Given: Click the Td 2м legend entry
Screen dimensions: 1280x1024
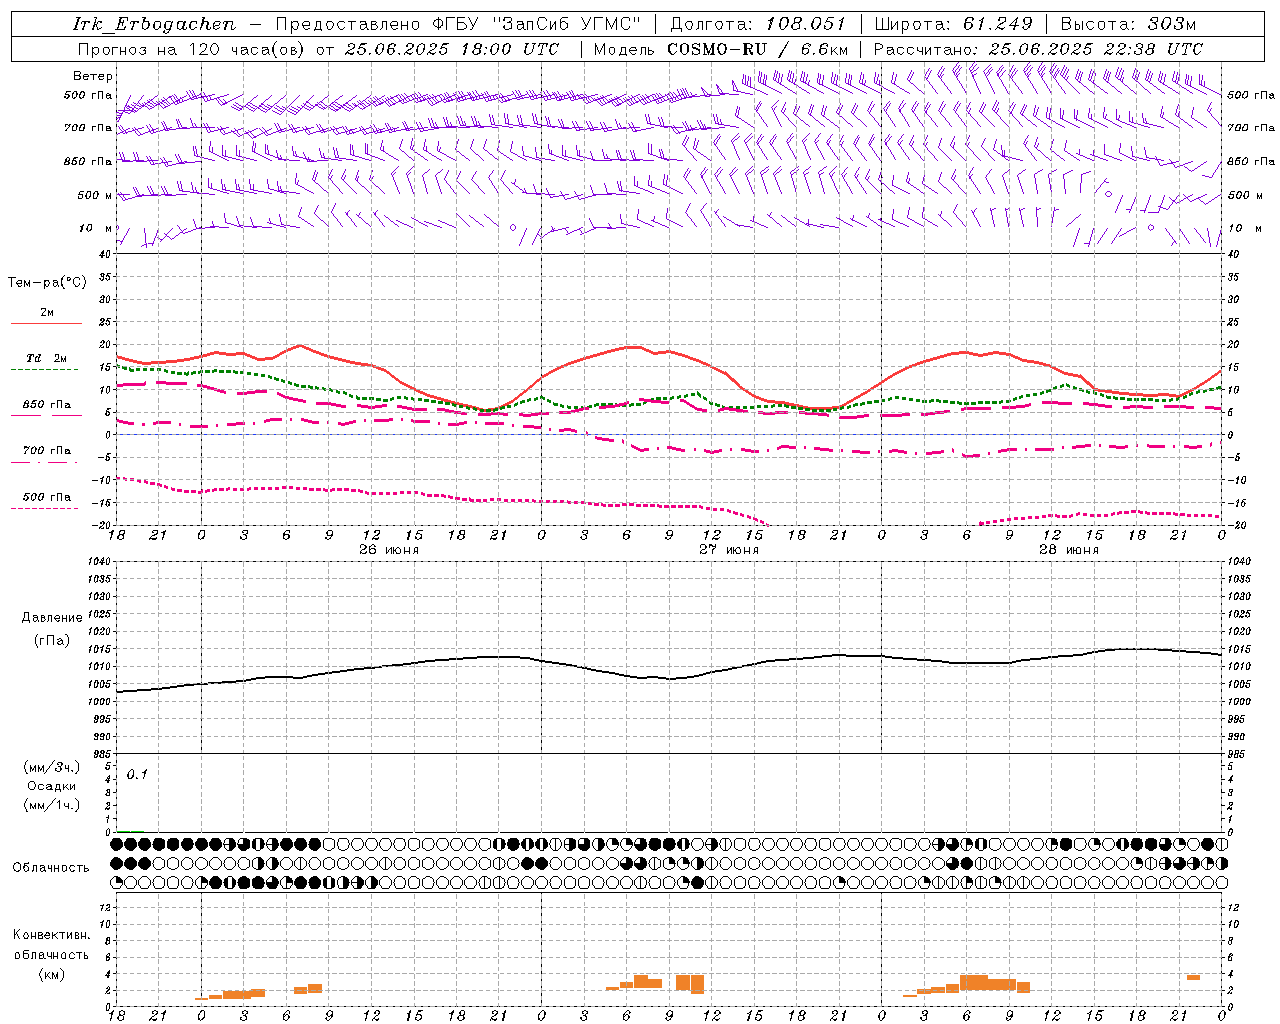Looking at the screenshot, I should point(47,358).
